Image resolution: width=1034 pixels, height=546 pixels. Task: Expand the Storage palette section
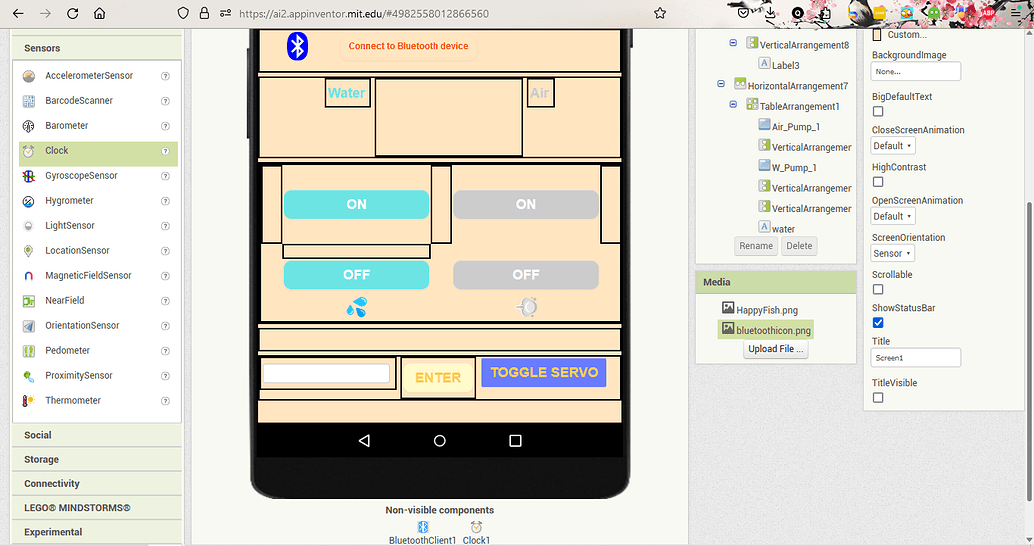click(x=42, y=459)
